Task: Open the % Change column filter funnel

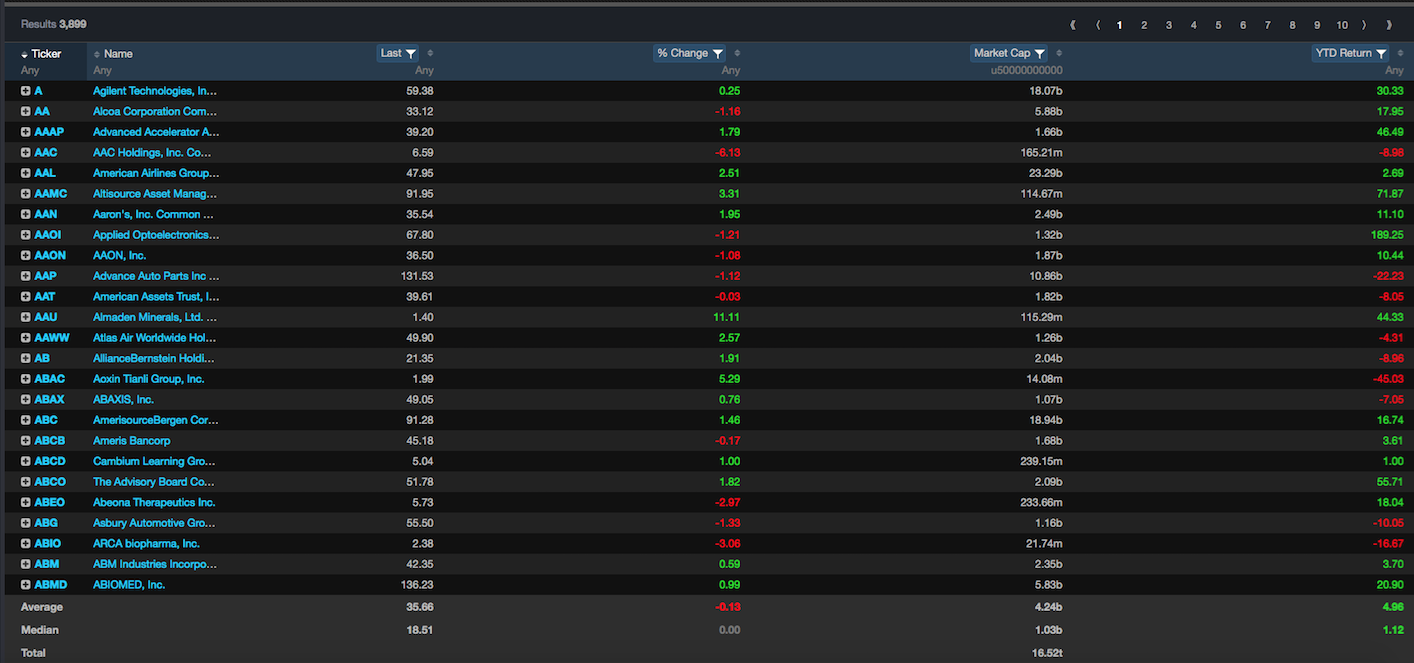Action: coord(718,54)
